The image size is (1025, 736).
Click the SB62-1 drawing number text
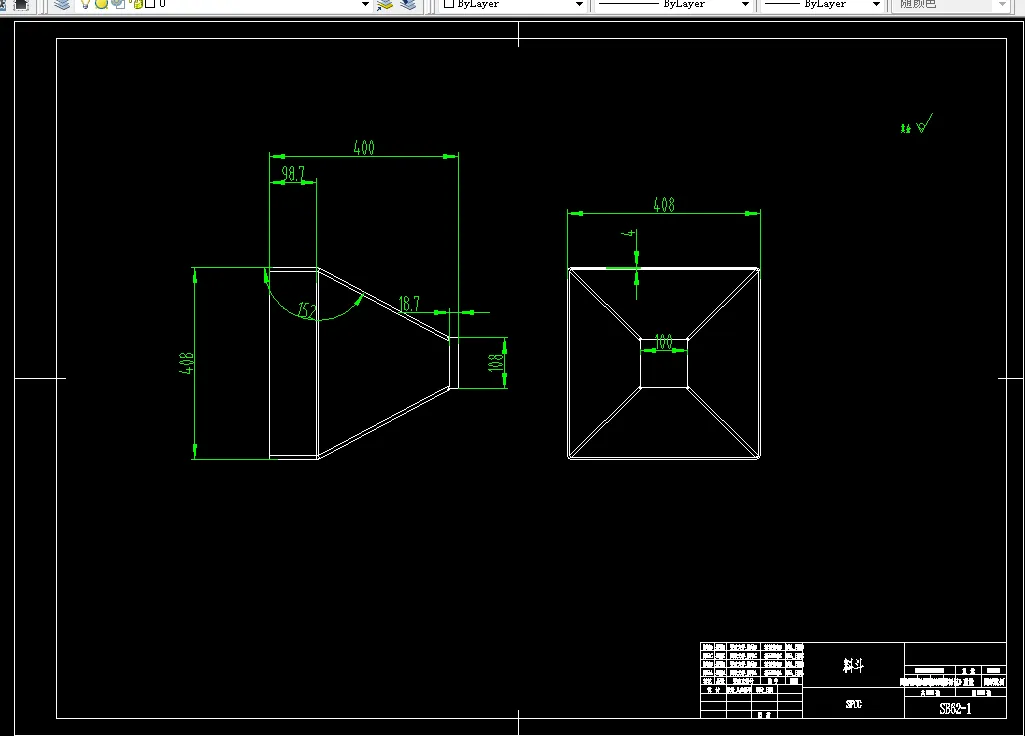tap(955, 709)
